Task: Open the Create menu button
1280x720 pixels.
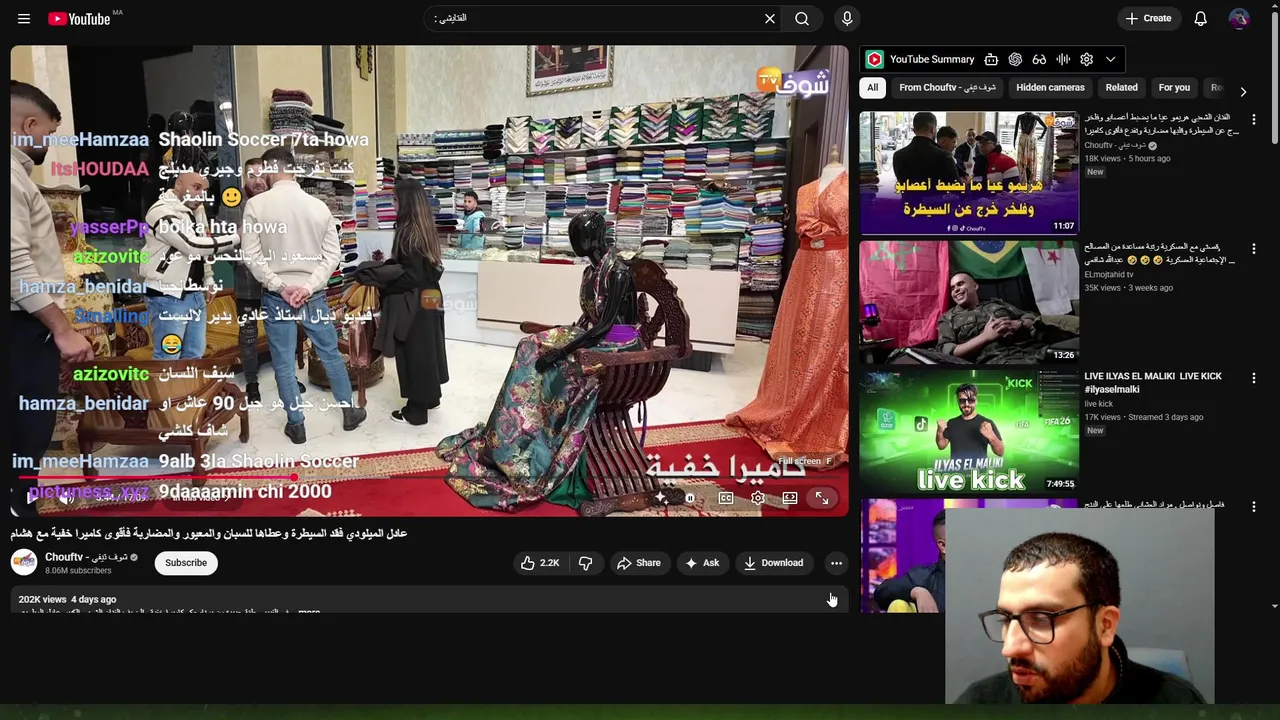Action: click(x=1148, y=18)
